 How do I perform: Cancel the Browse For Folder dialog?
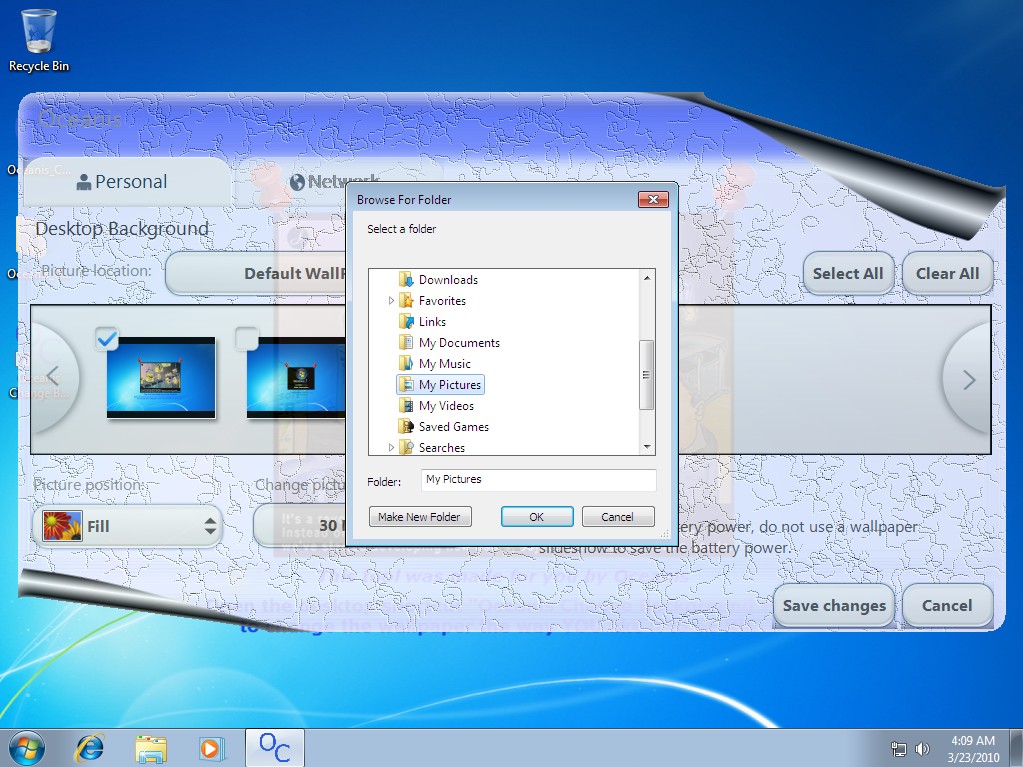point(617,517)
